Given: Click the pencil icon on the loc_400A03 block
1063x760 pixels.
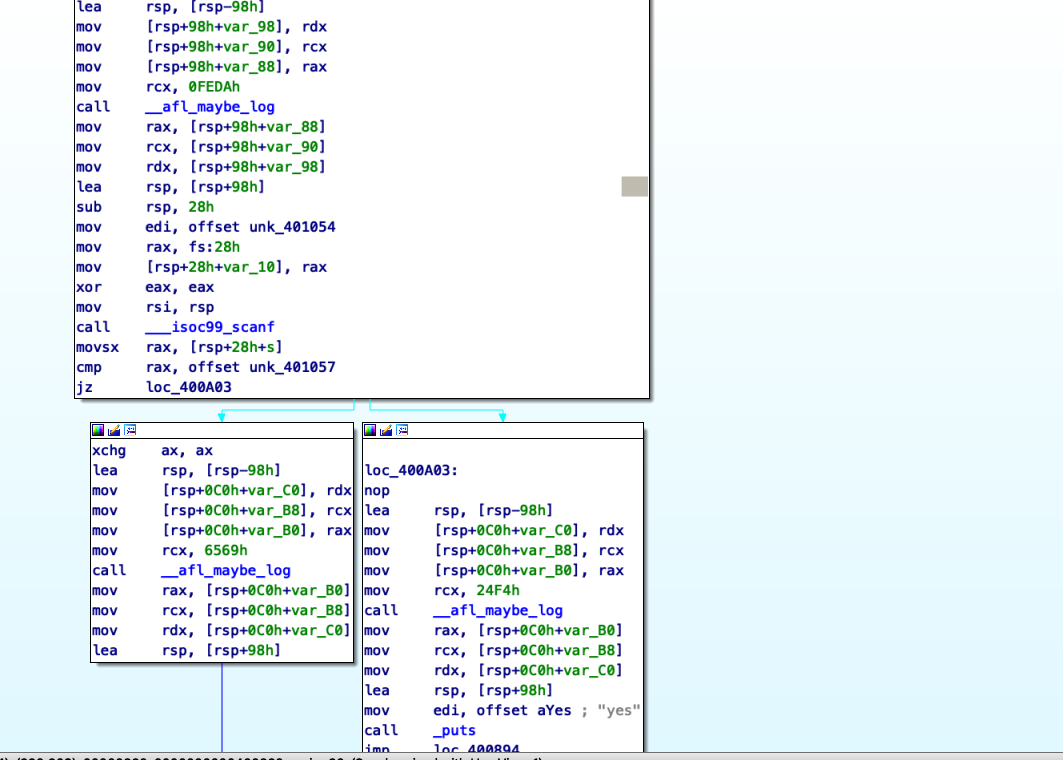Looking at the screenshot, I should tap(384, 430).
